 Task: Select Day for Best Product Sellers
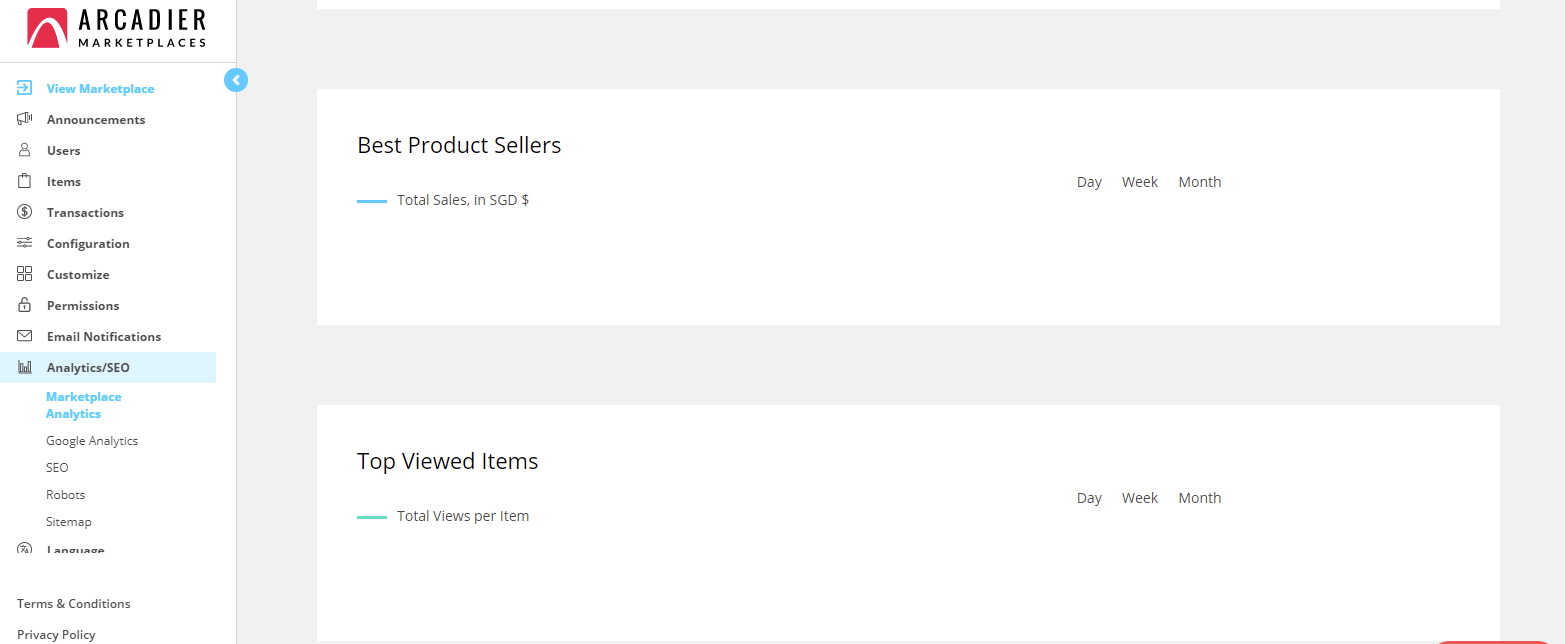click(x=1089, y=182)
